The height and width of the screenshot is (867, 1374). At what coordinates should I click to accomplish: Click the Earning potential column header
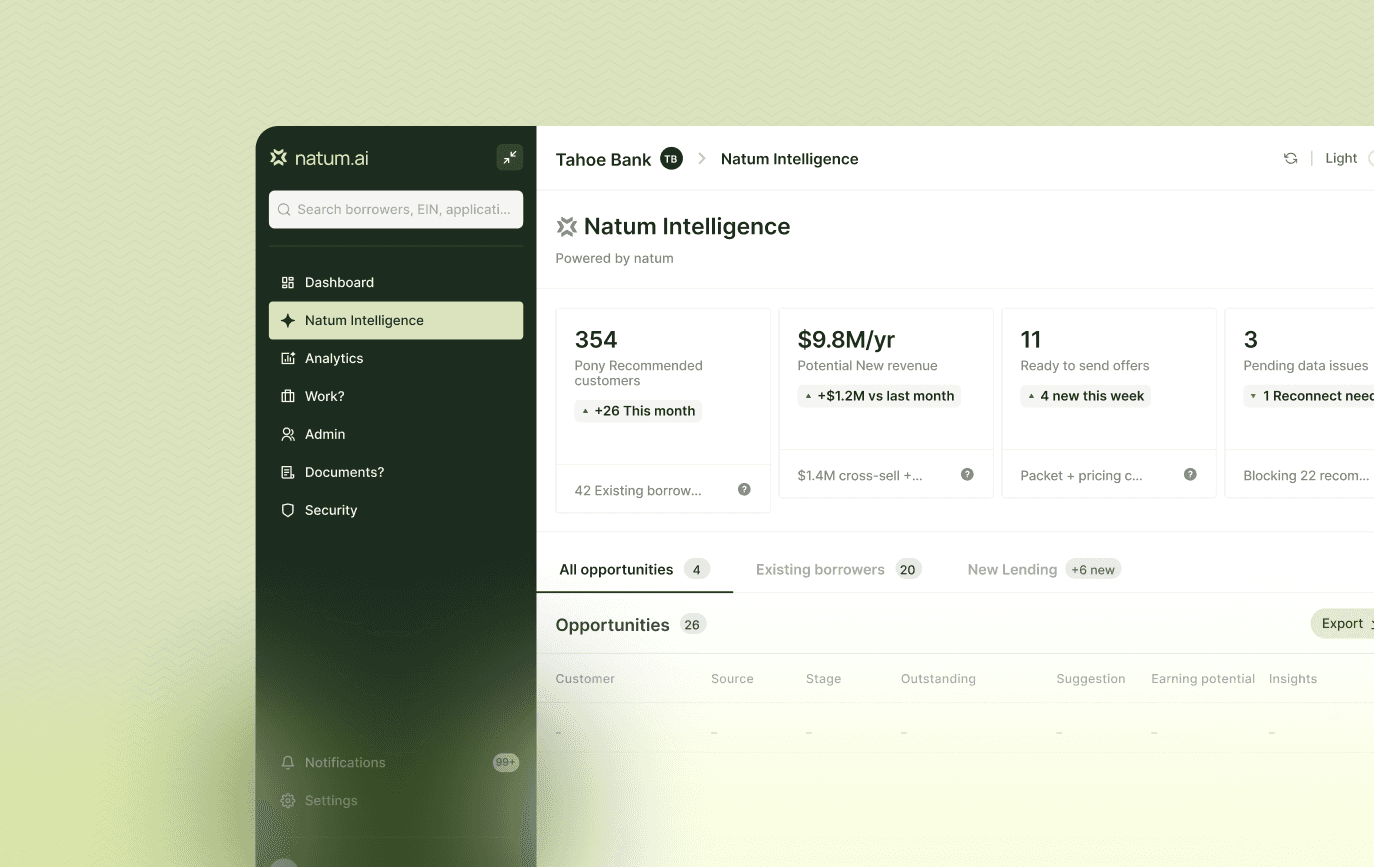coord(1203,679)
